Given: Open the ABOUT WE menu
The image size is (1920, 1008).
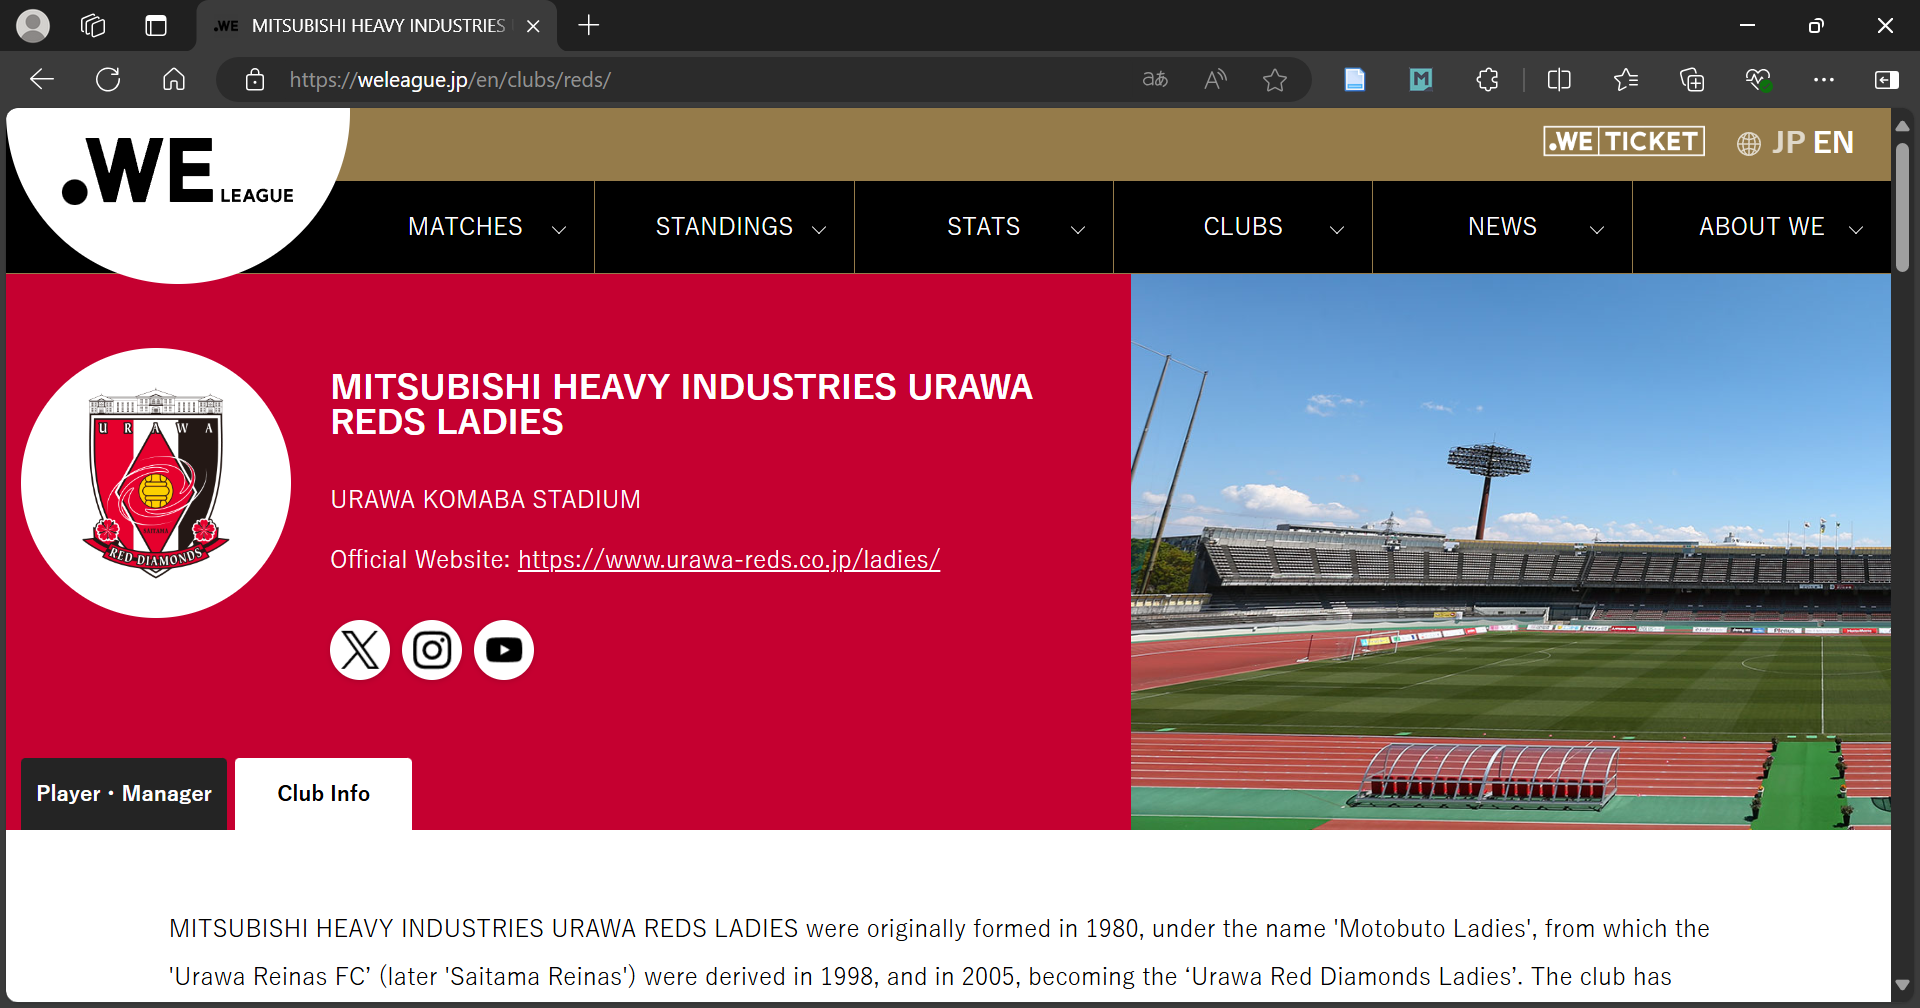Looking at the screenshot, I should [1762, 227].
